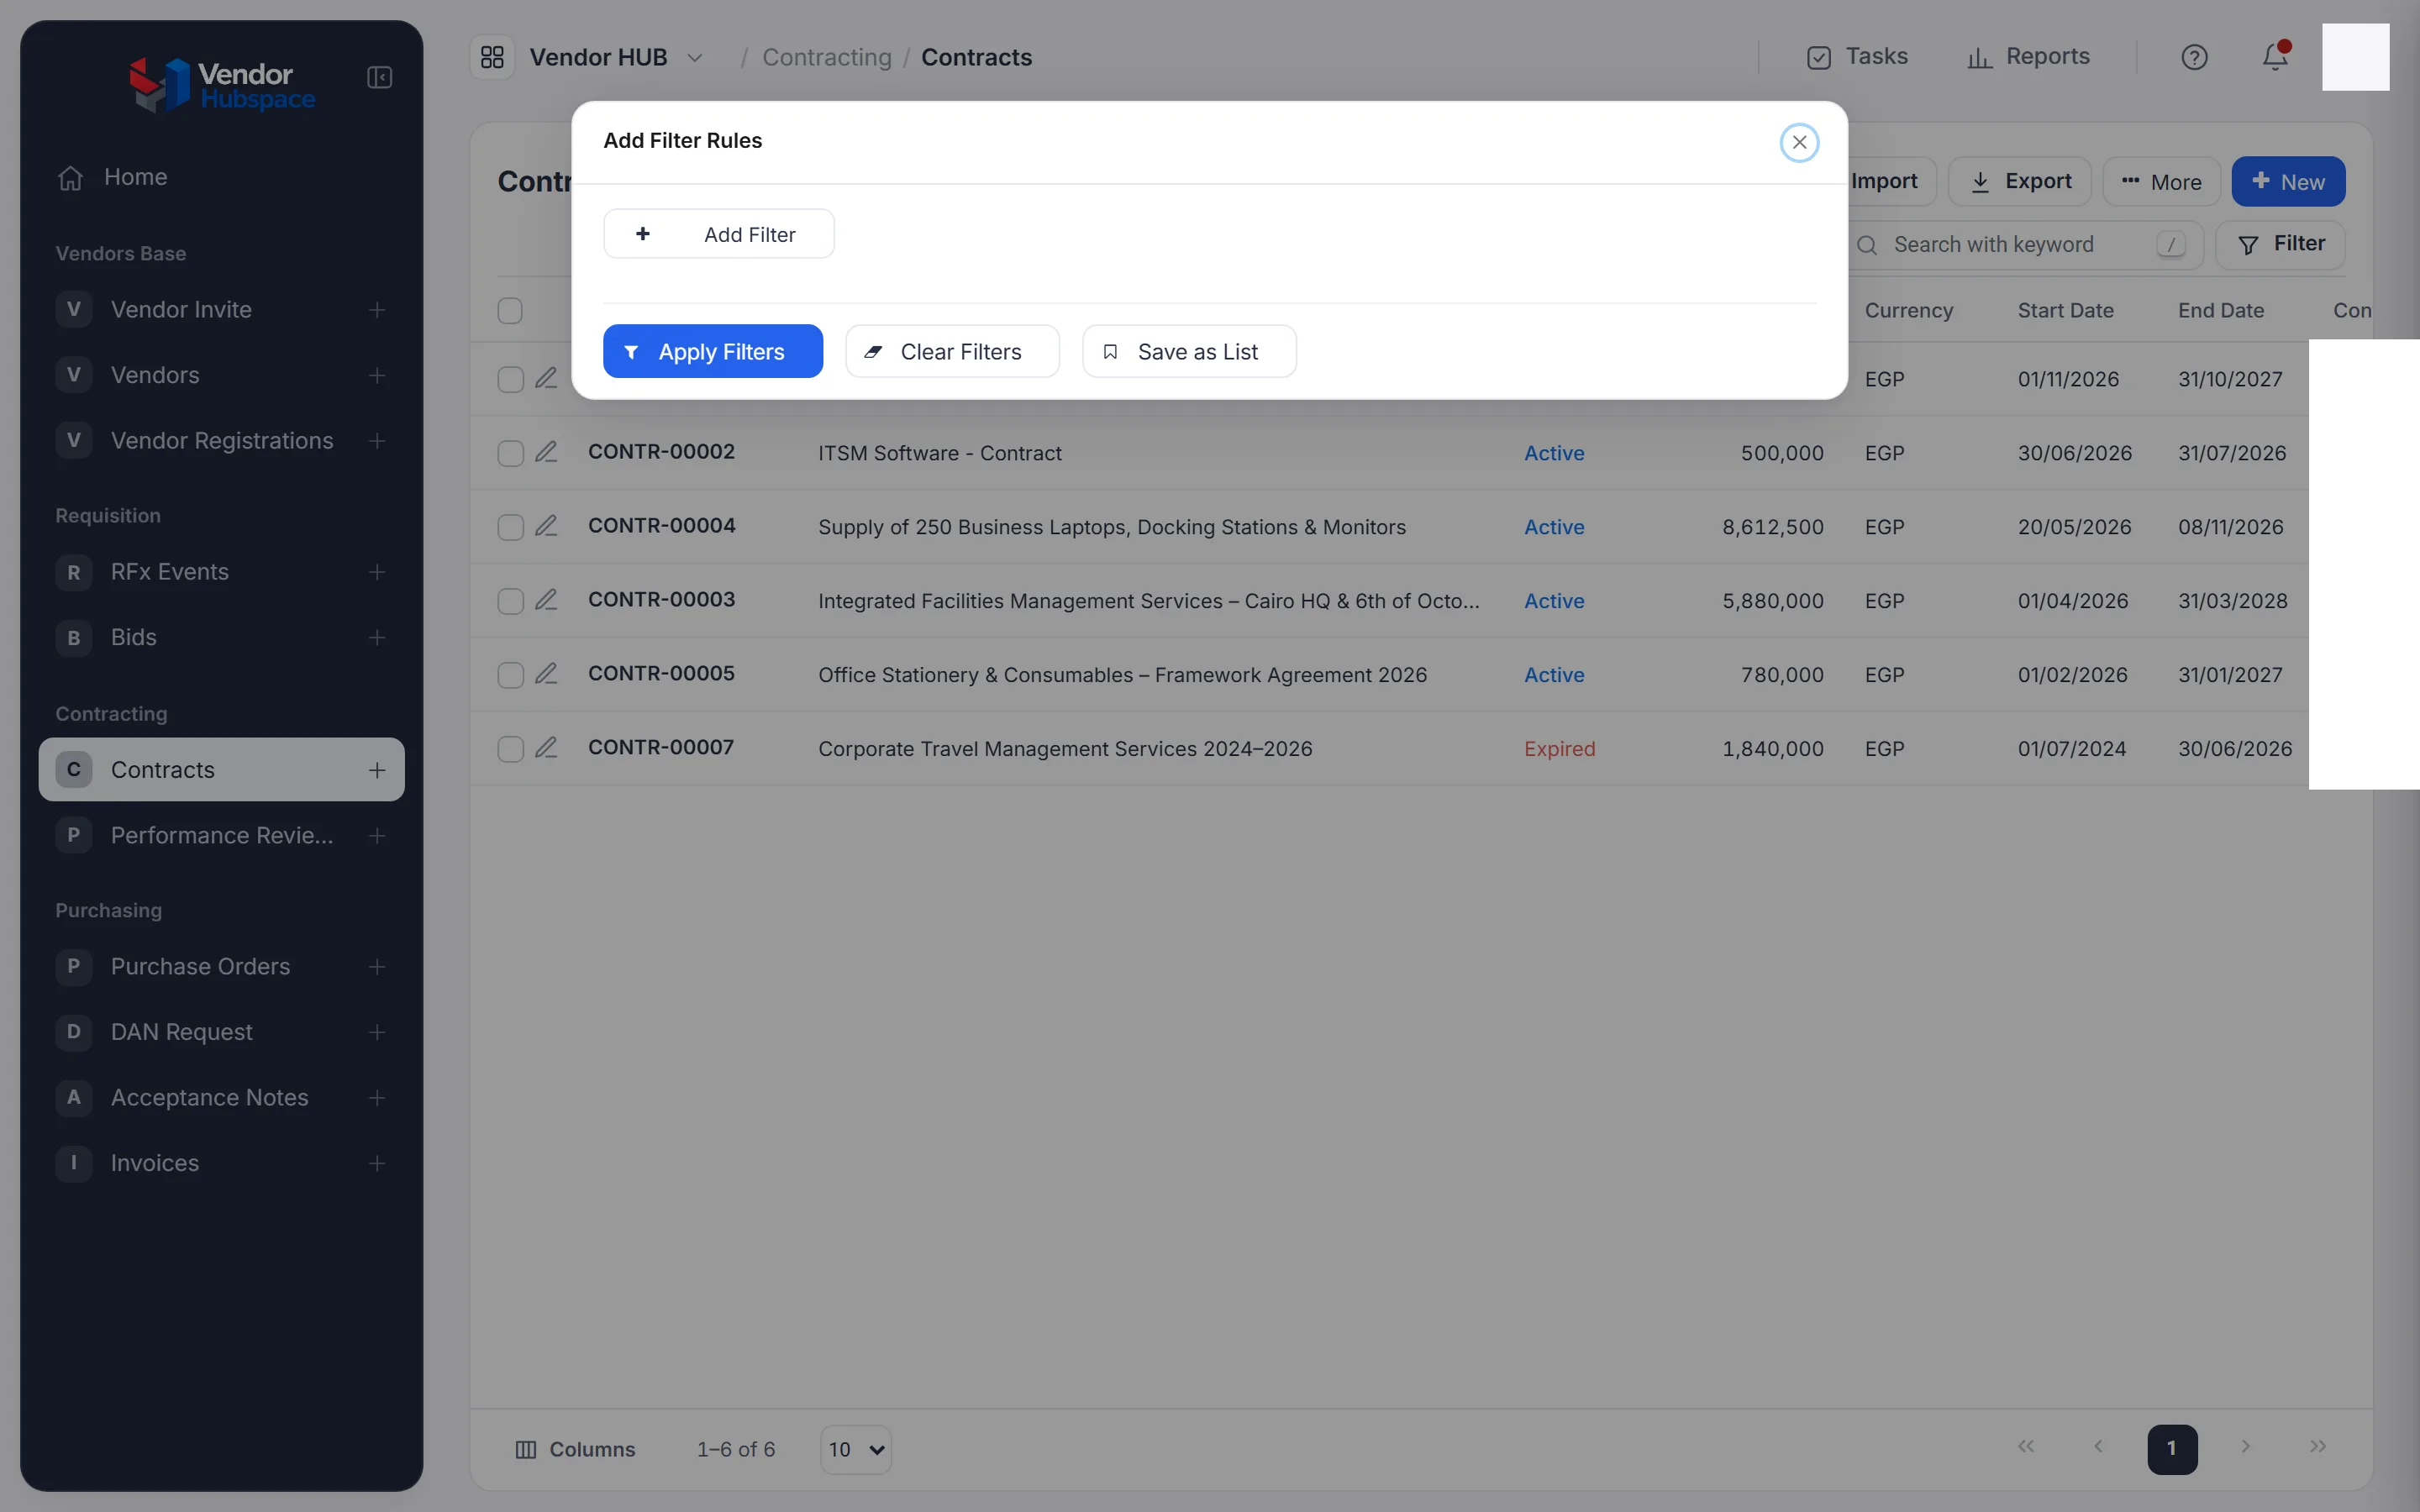Click the plus icon next to RFx Events
Screen dimensions: 2420x1512
[377, 572]
